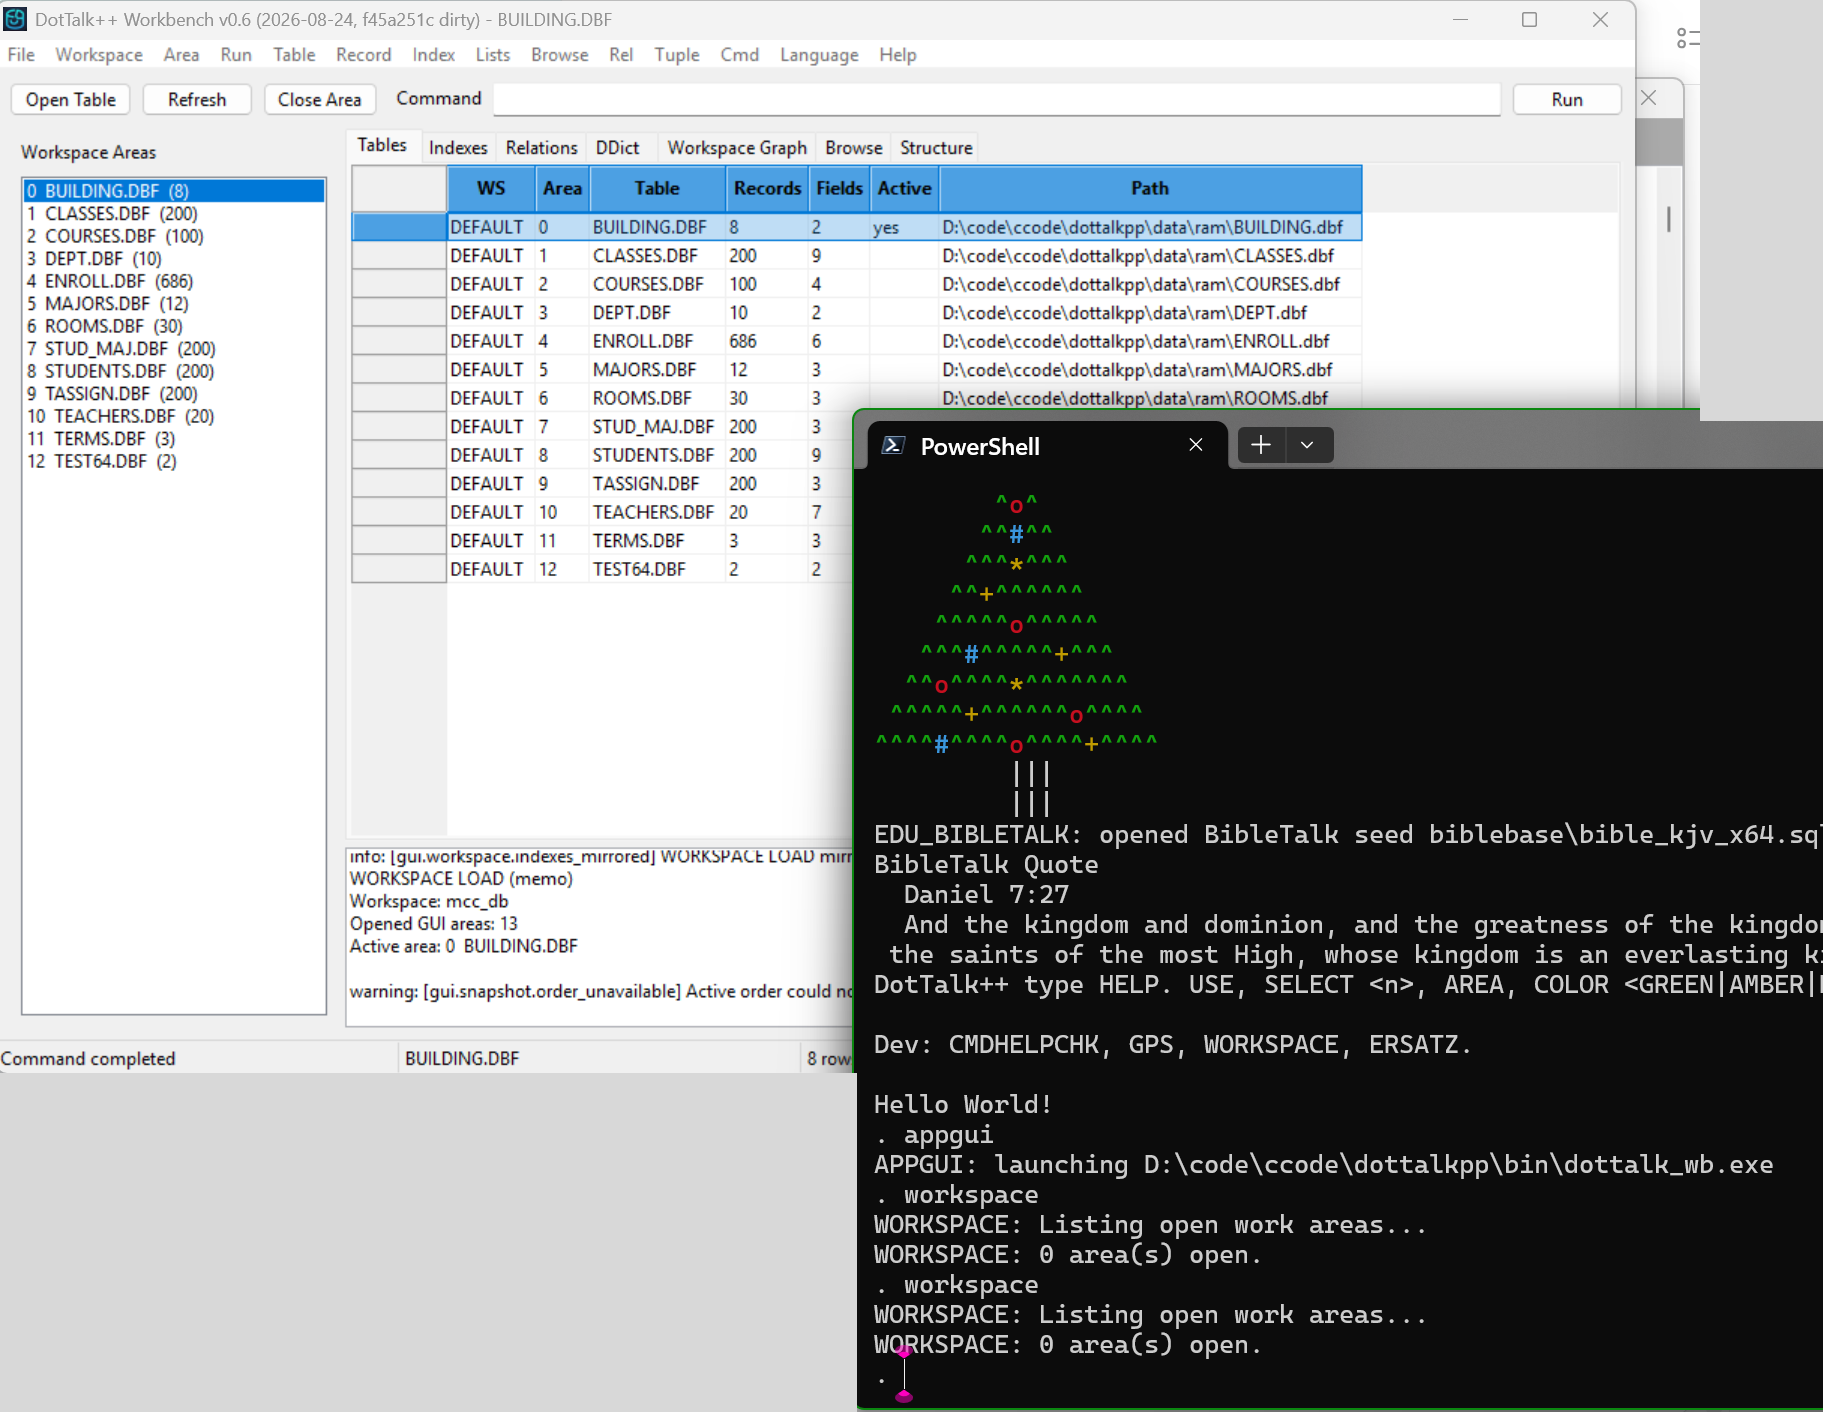Image resolution: width=1823 pixels, height=1412 pixels.
Task: Select the Tables tab
Action: pyautogui.click(x=382, y=145)
